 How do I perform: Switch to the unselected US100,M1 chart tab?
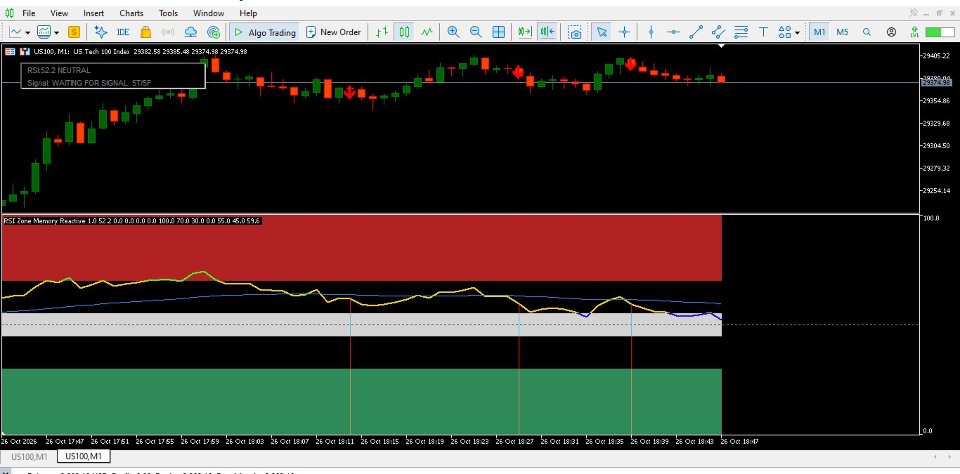(29, 456)
